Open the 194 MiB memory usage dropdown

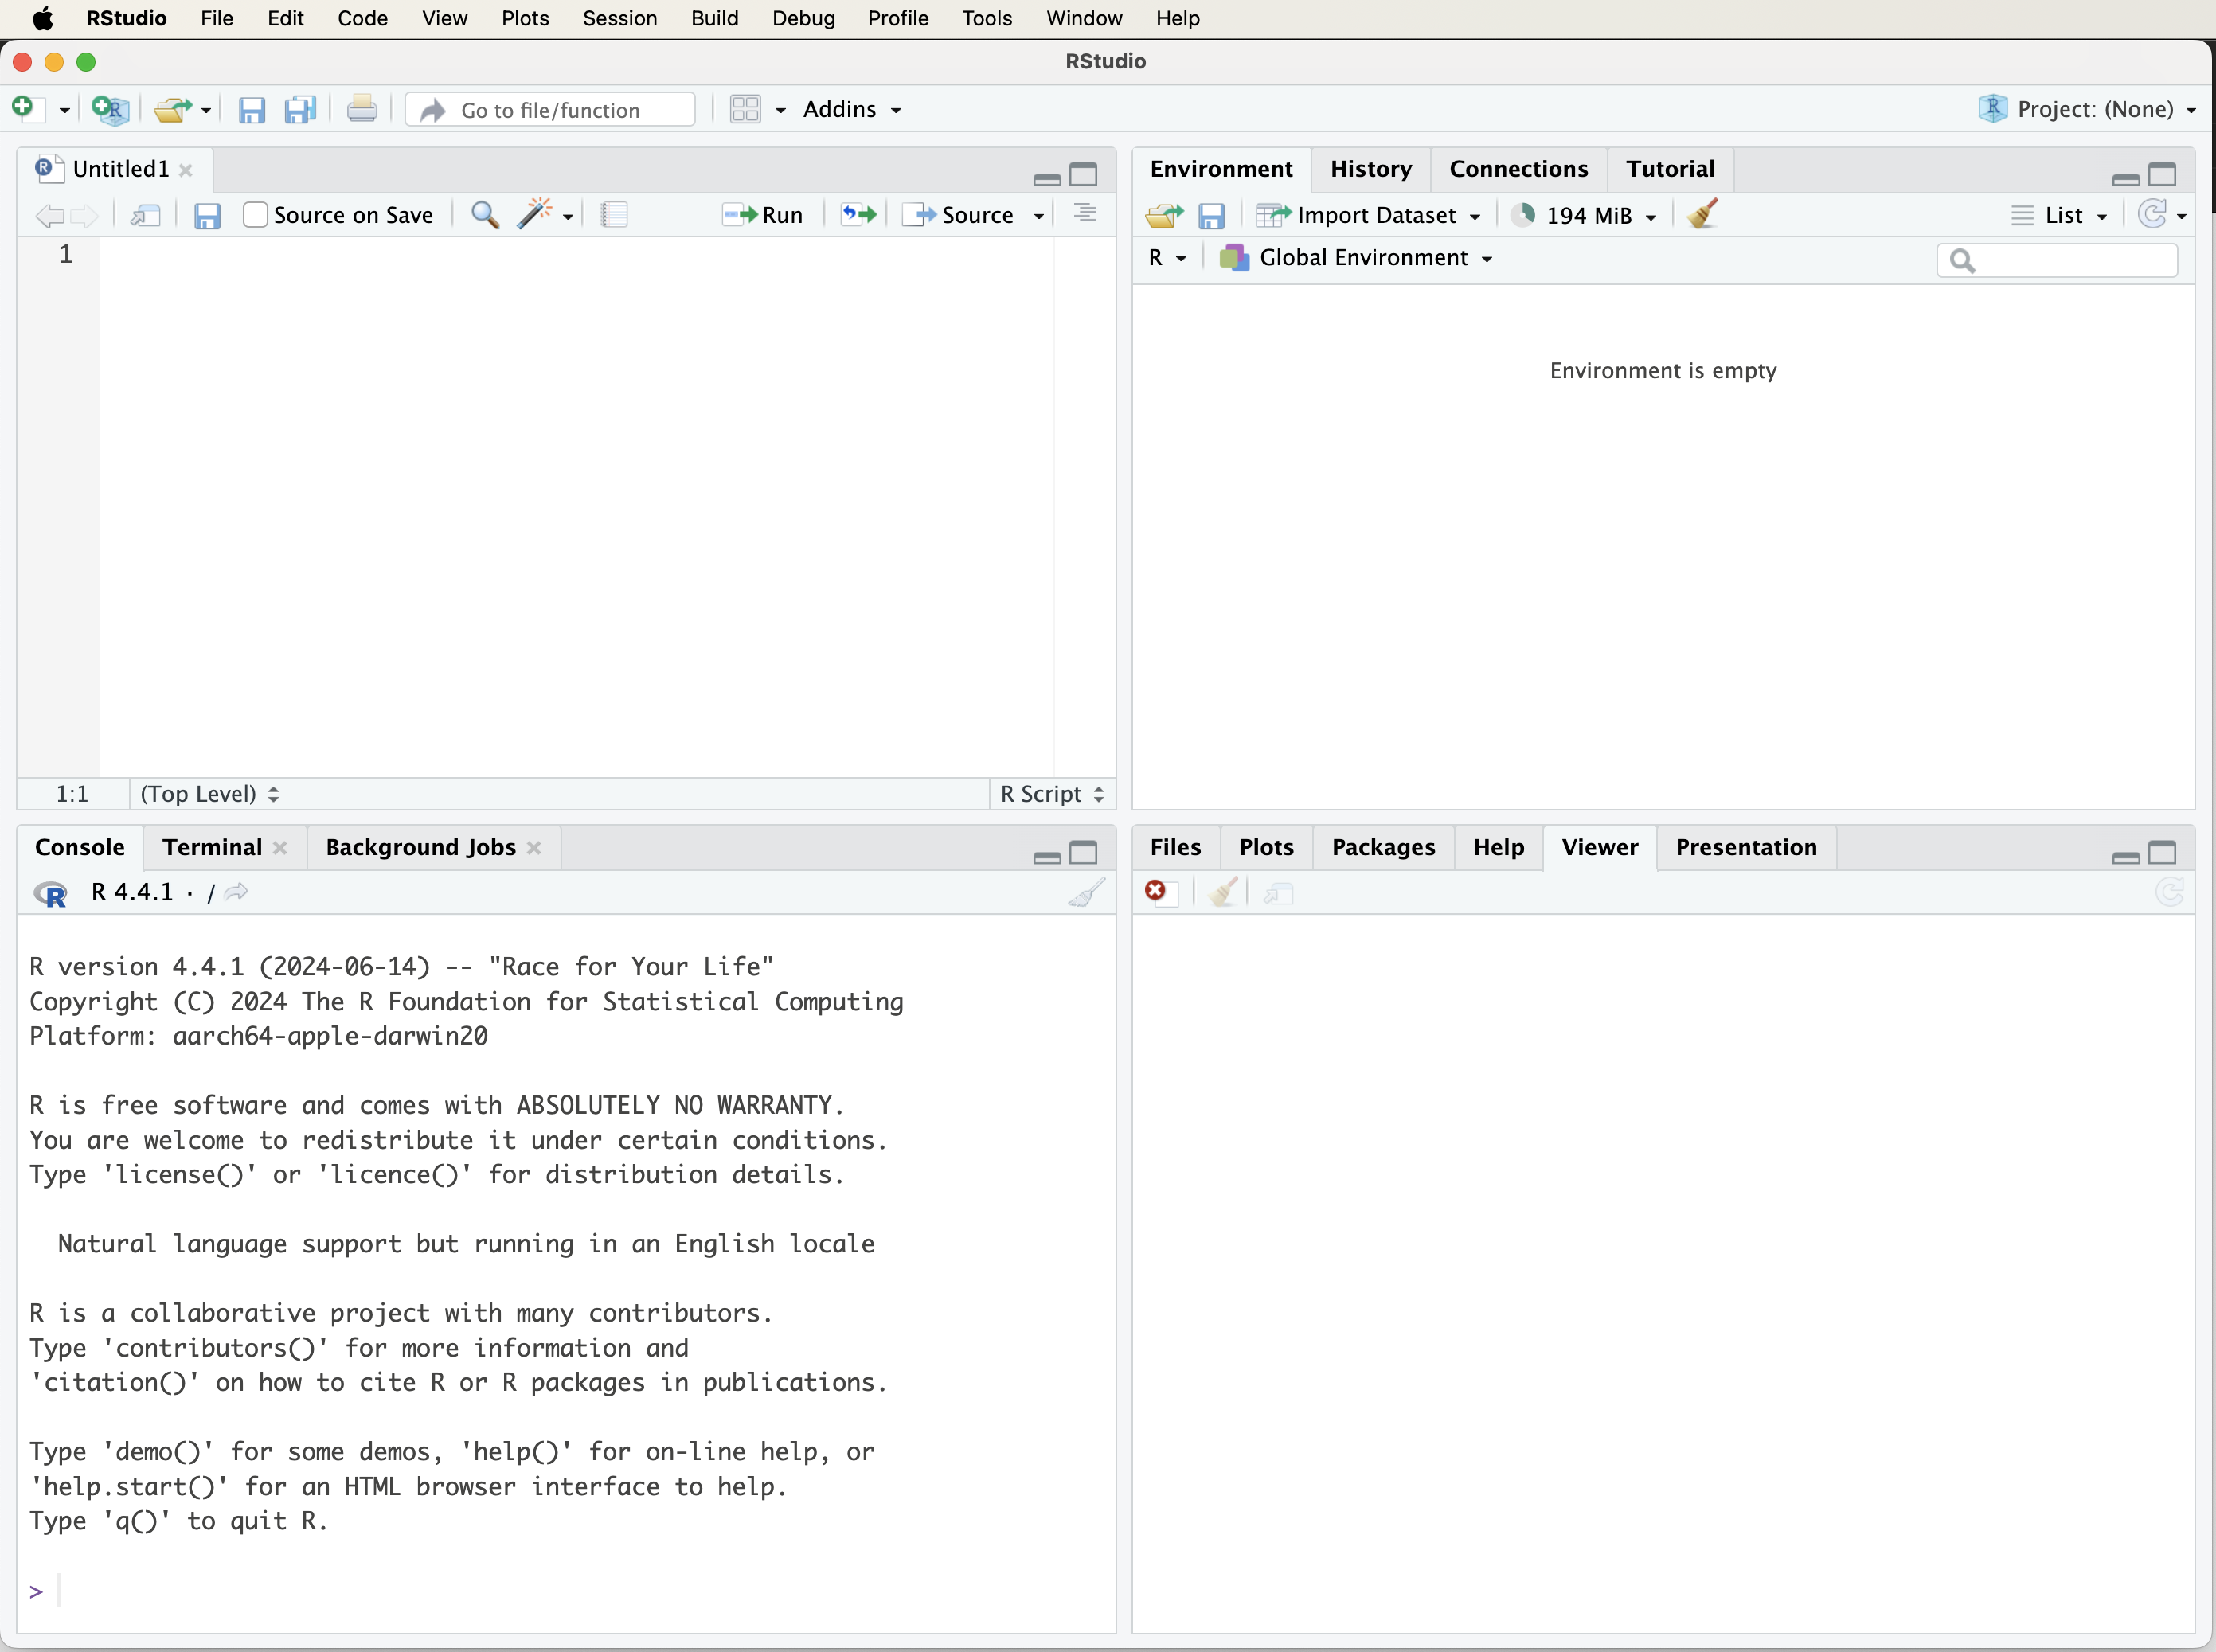1583,215
